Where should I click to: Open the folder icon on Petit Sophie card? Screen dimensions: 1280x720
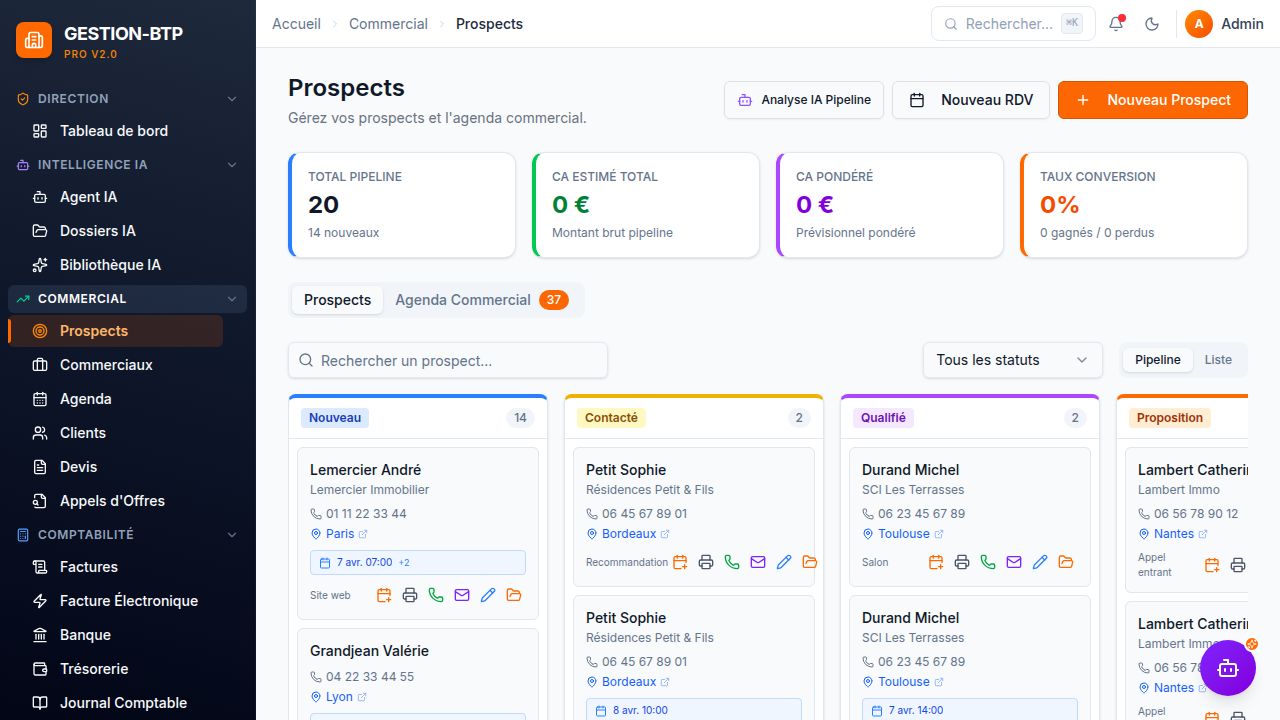click(810, 562)
